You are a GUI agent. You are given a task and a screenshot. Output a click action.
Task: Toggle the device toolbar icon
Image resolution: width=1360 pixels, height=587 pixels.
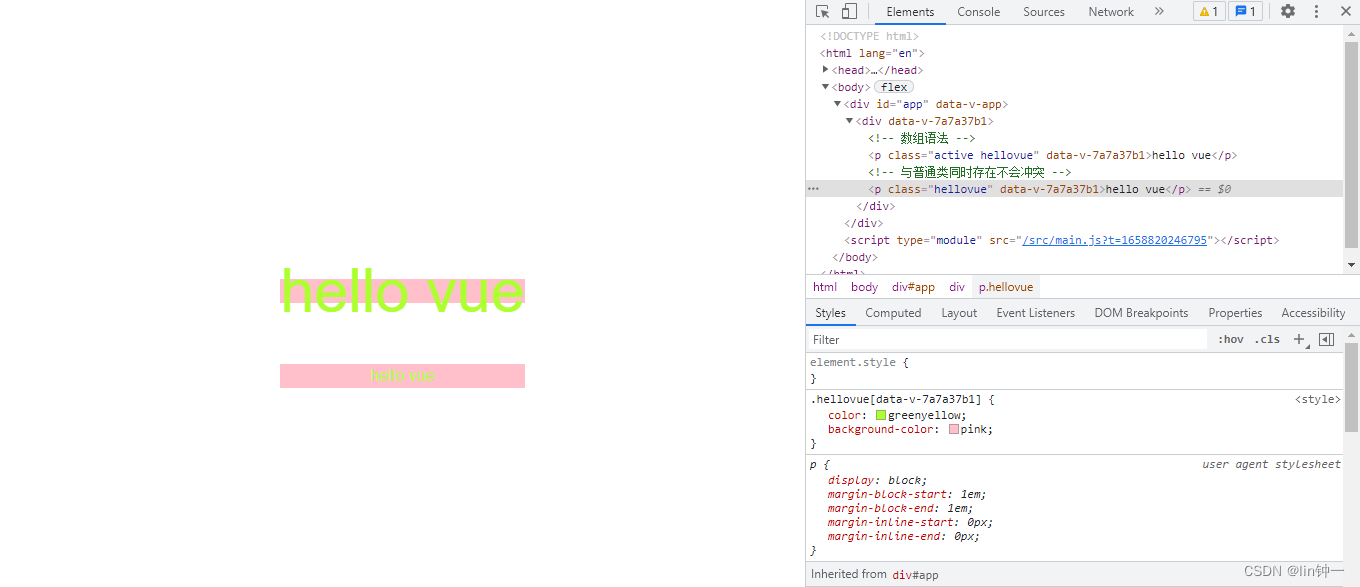[849, 12]
